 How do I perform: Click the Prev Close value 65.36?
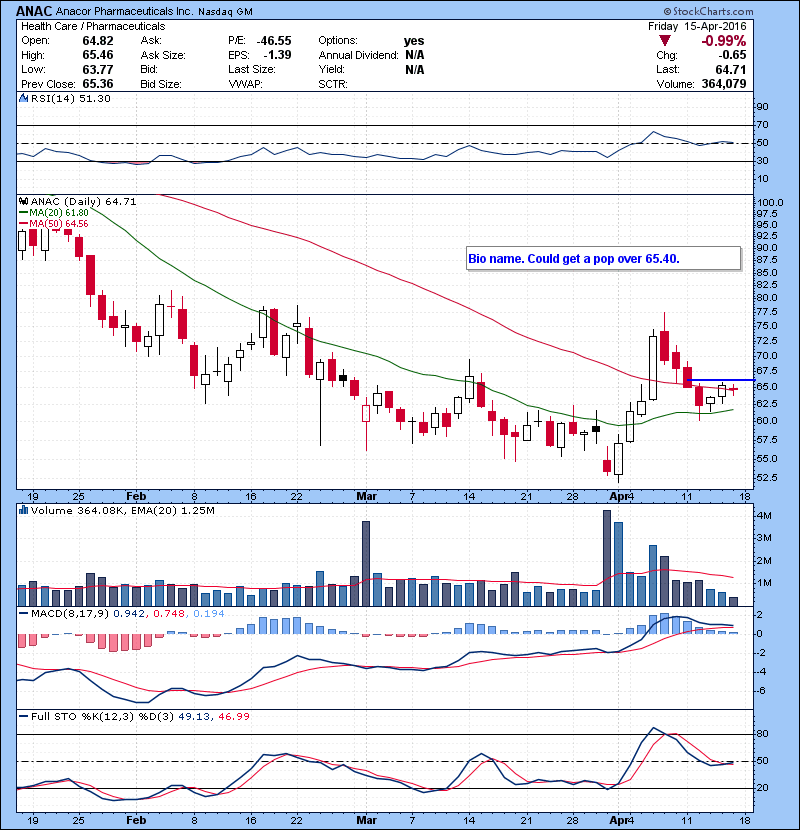coord(97,84)
